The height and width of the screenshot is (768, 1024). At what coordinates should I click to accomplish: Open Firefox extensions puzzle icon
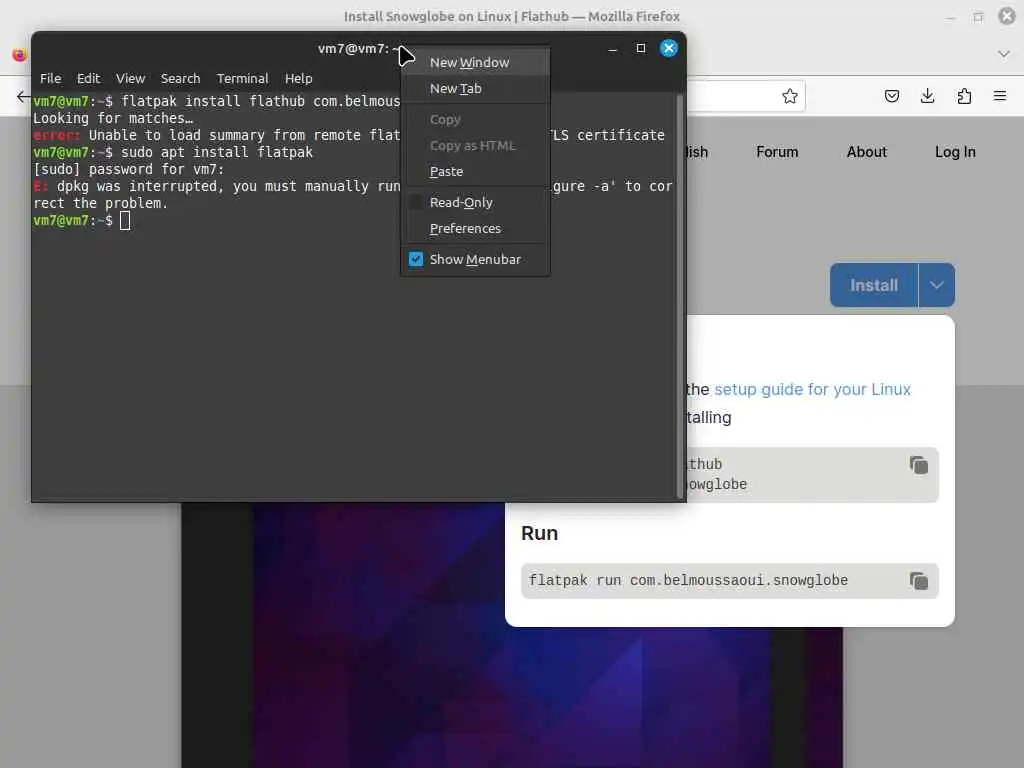[x=964, y=97]
